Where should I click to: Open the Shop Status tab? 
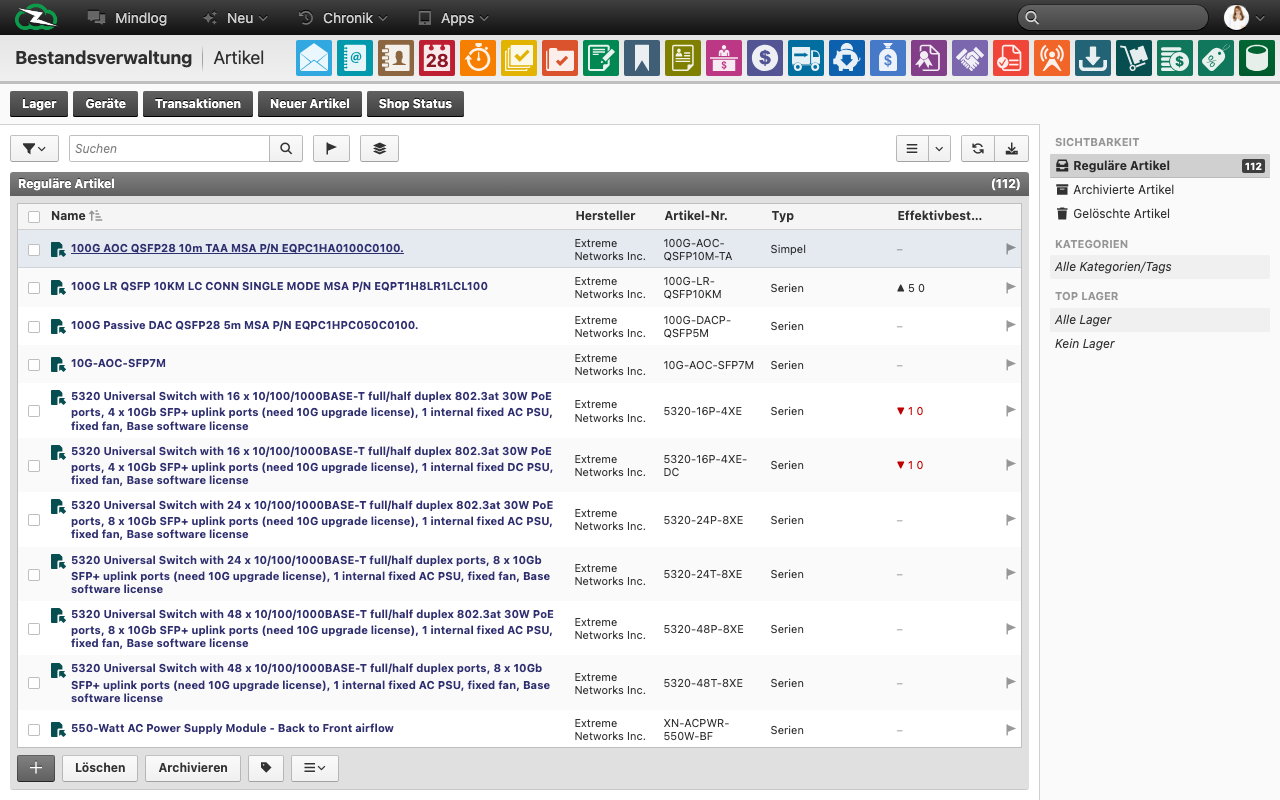(415, 104)
